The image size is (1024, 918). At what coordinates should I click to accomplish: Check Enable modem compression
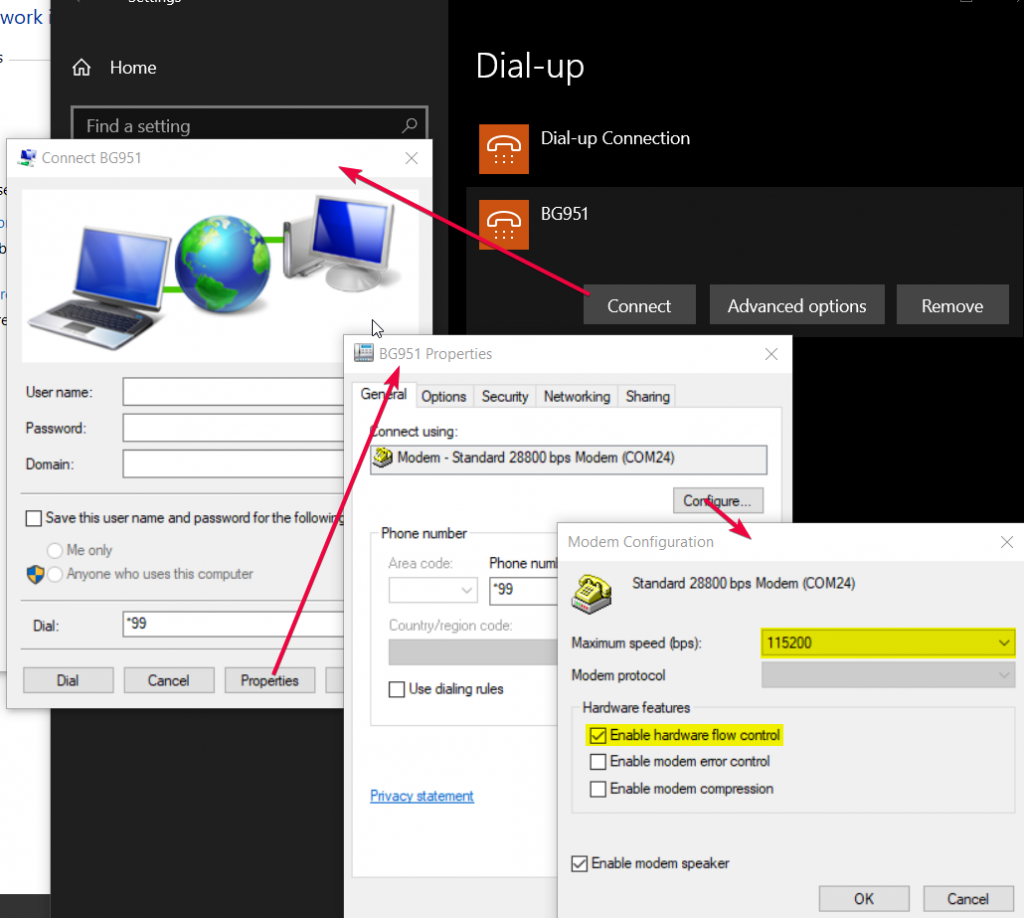(x=598, y=789)
